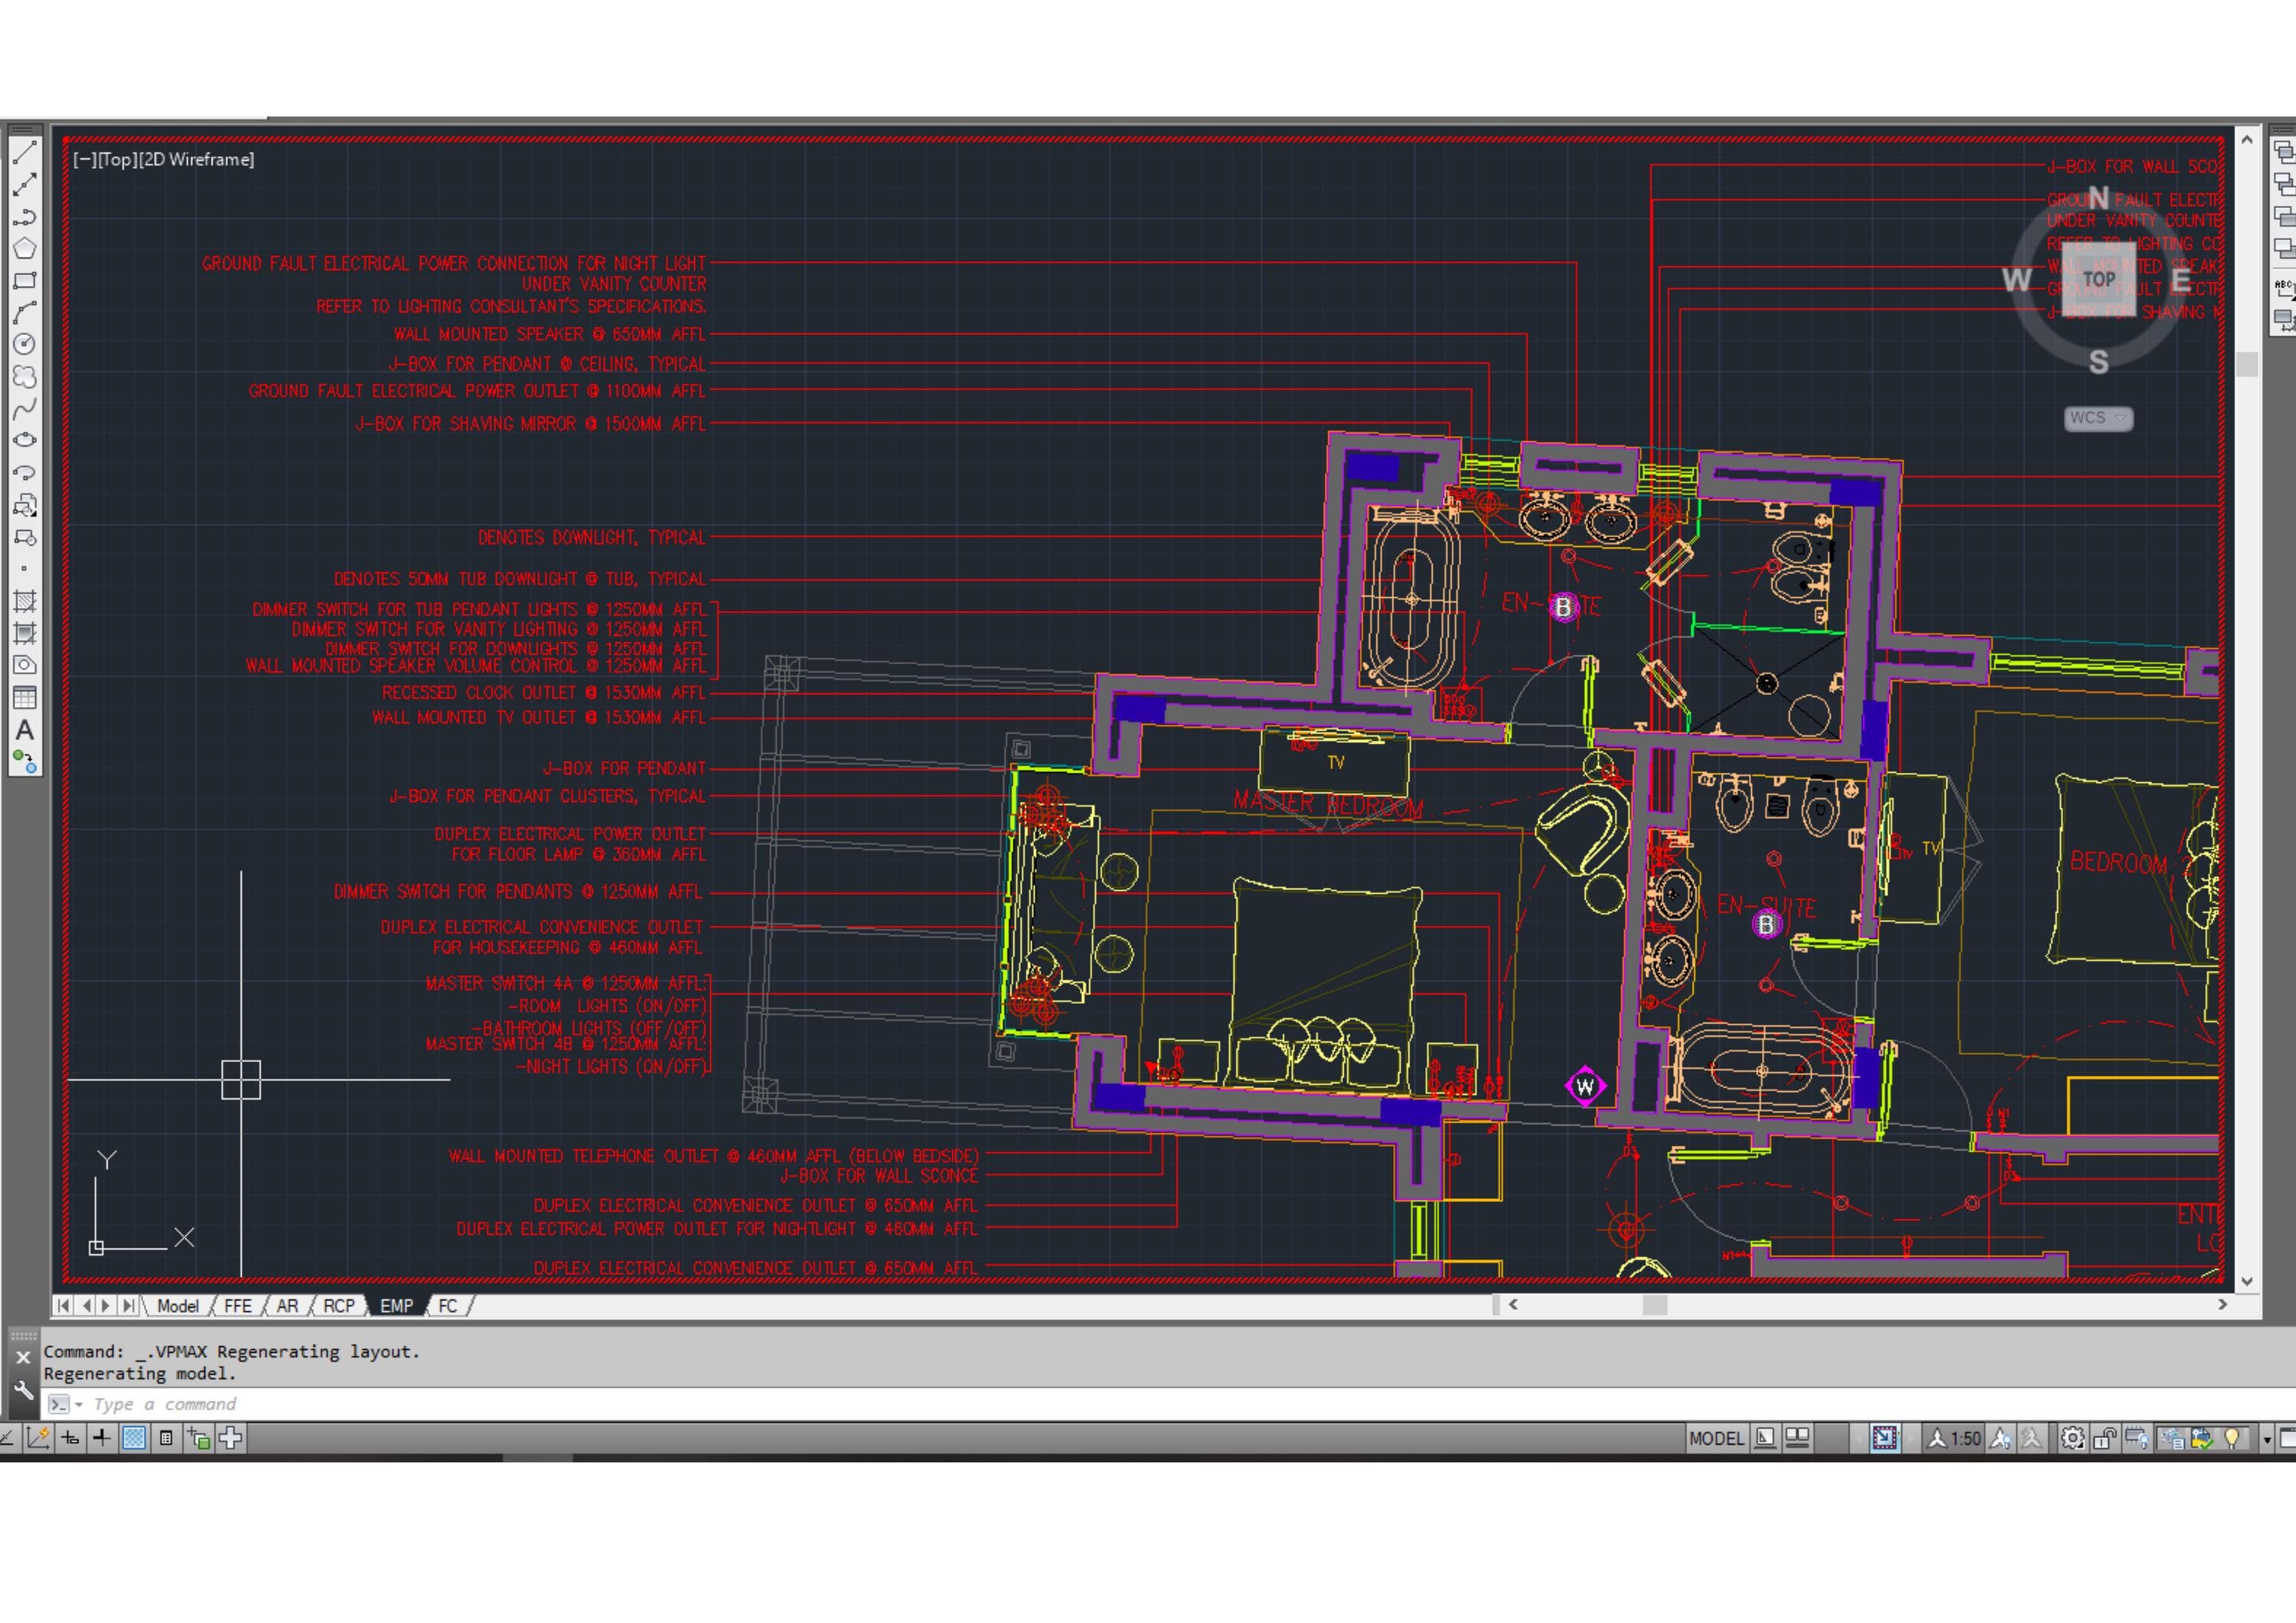Toggle annotation visibility in the status bar
Screen dimensions: 2296x1623
pos(2002,1438)
